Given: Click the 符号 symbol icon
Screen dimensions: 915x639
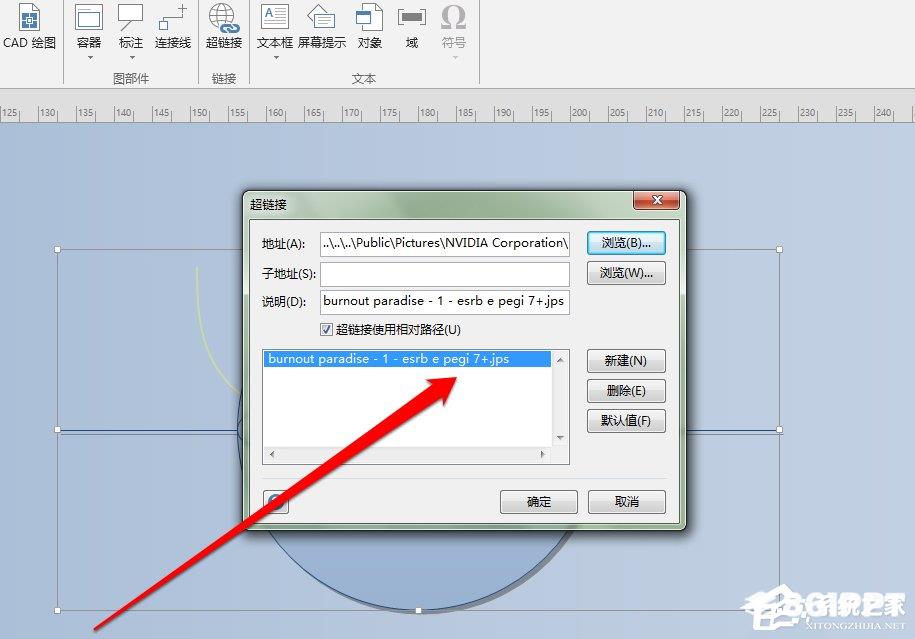Looking at the screenshot, I should coord(453,18).
